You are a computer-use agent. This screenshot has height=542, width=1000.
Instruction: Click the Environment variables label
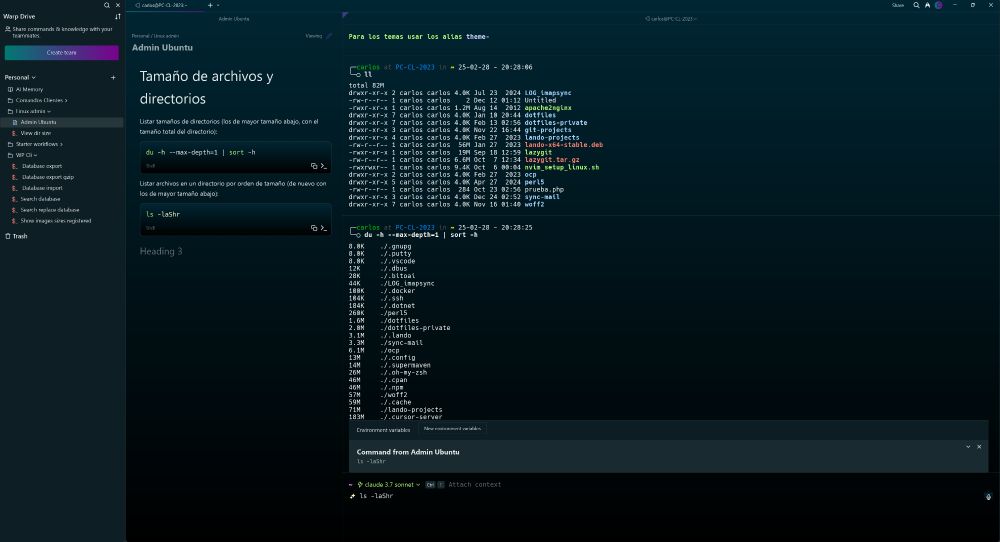[x=383, y=430]
